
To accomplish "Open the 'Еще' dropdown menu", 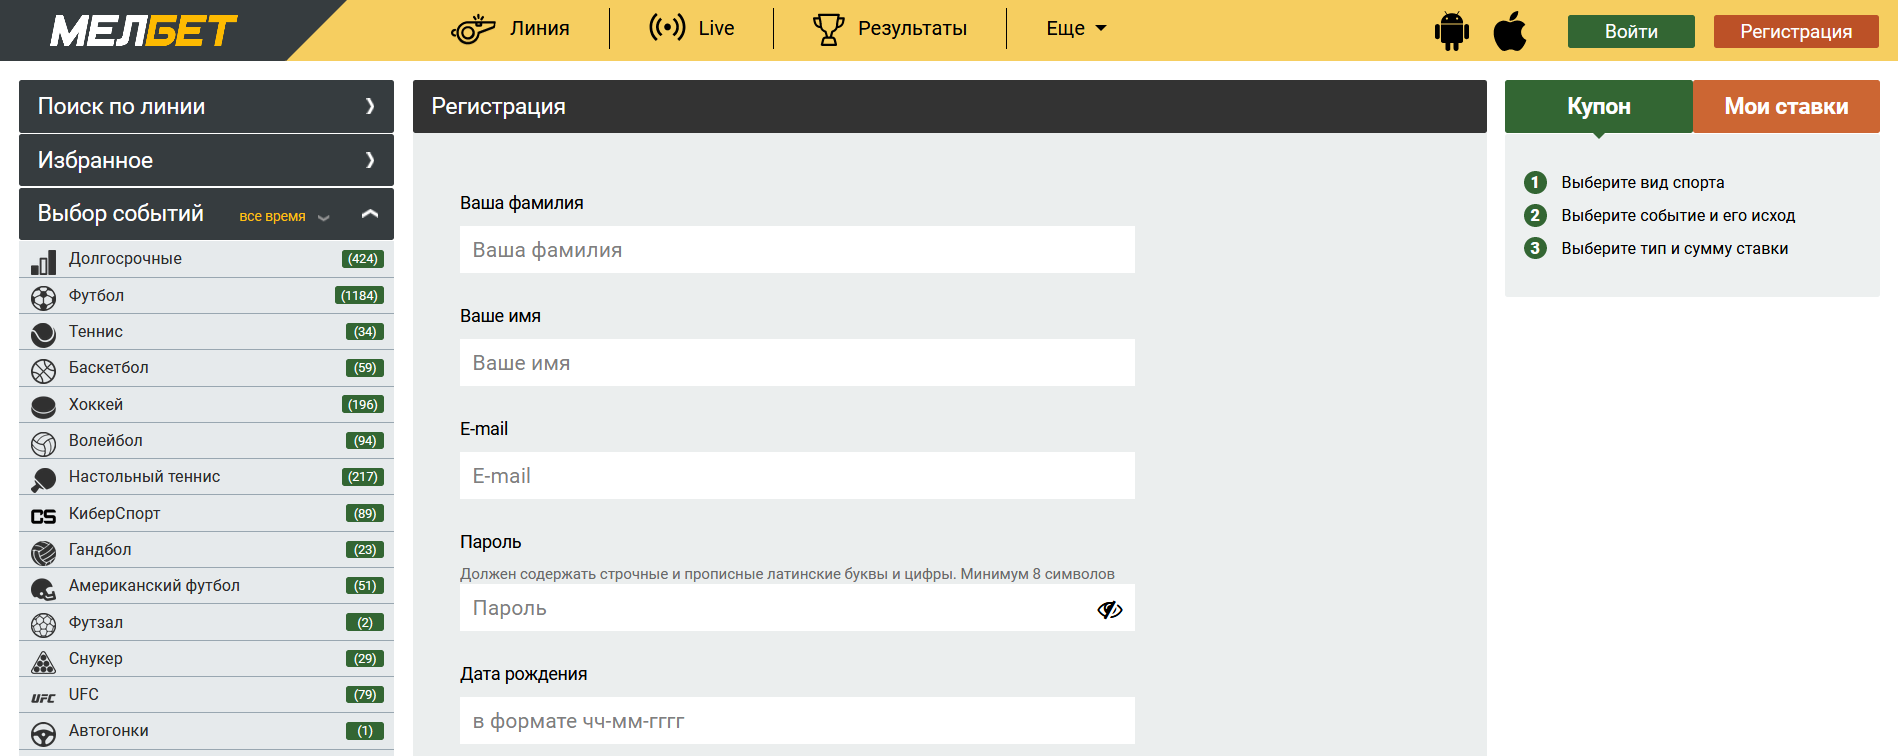I will tap(1076, 29).
